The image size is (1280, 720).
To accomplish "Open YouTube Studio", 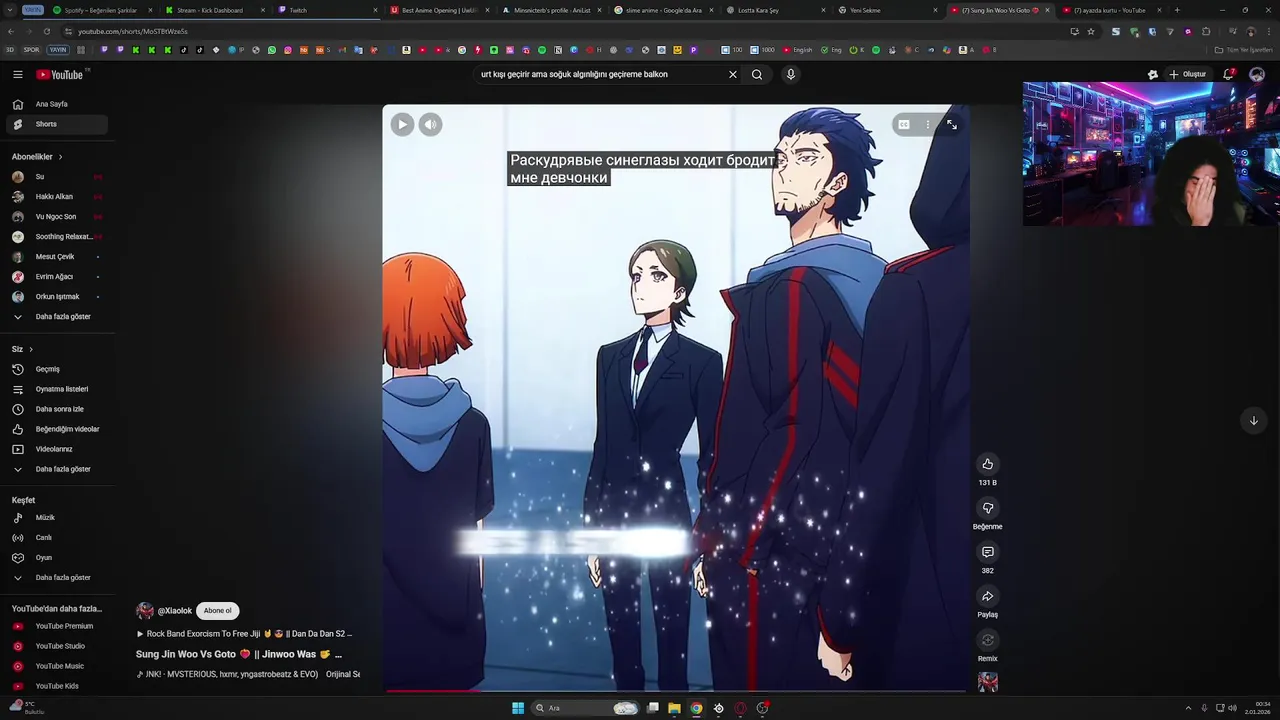I will [x=55, y=646].
